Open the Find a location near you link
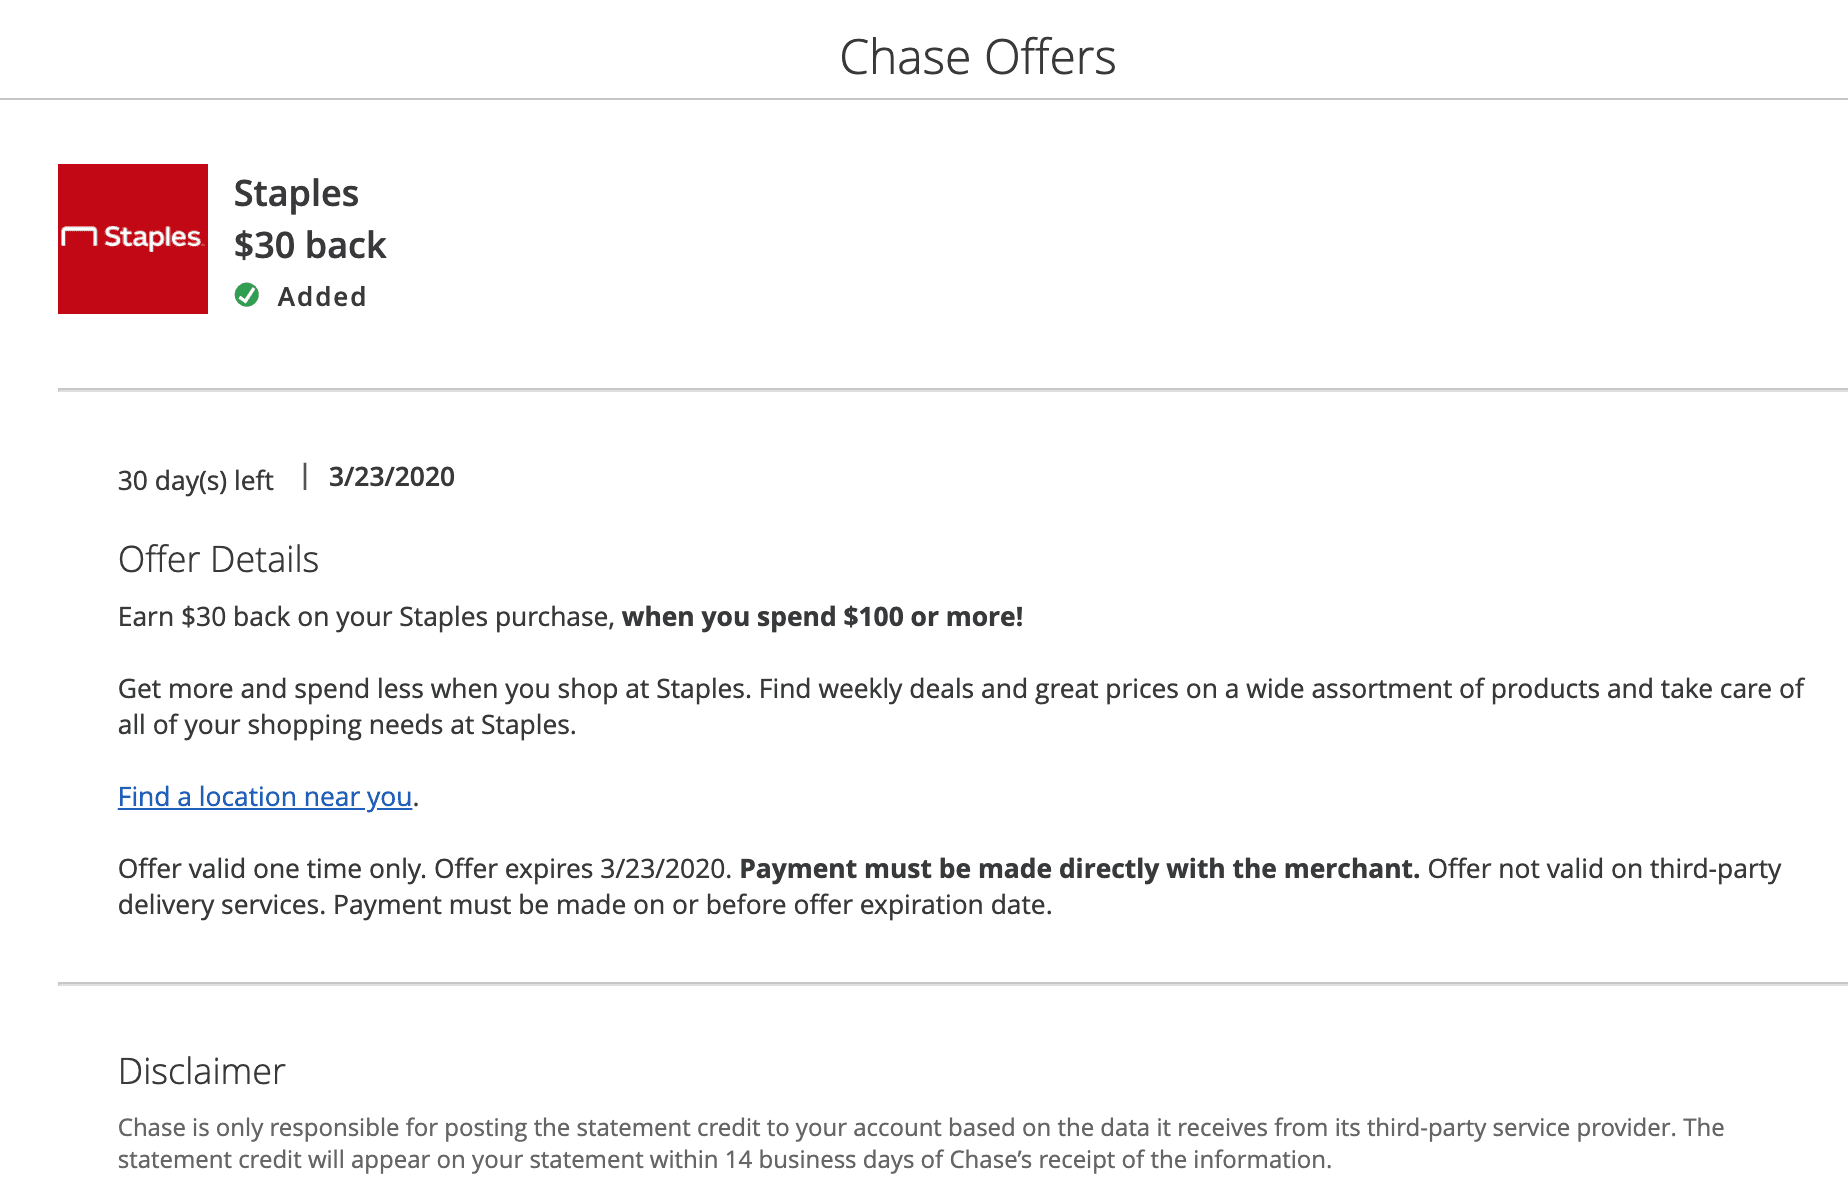This screenshot has height=1202, width=1848. pos(265,797)
